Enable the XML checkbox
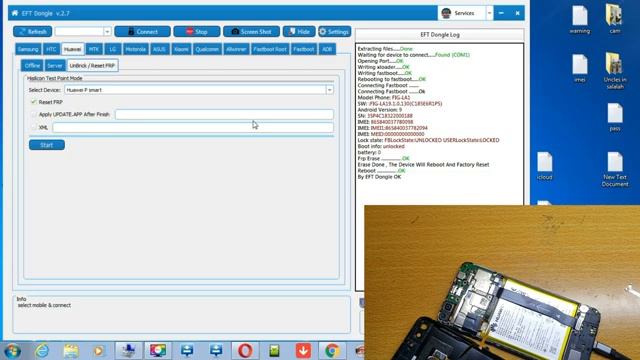640x360 pixels. 34,127
